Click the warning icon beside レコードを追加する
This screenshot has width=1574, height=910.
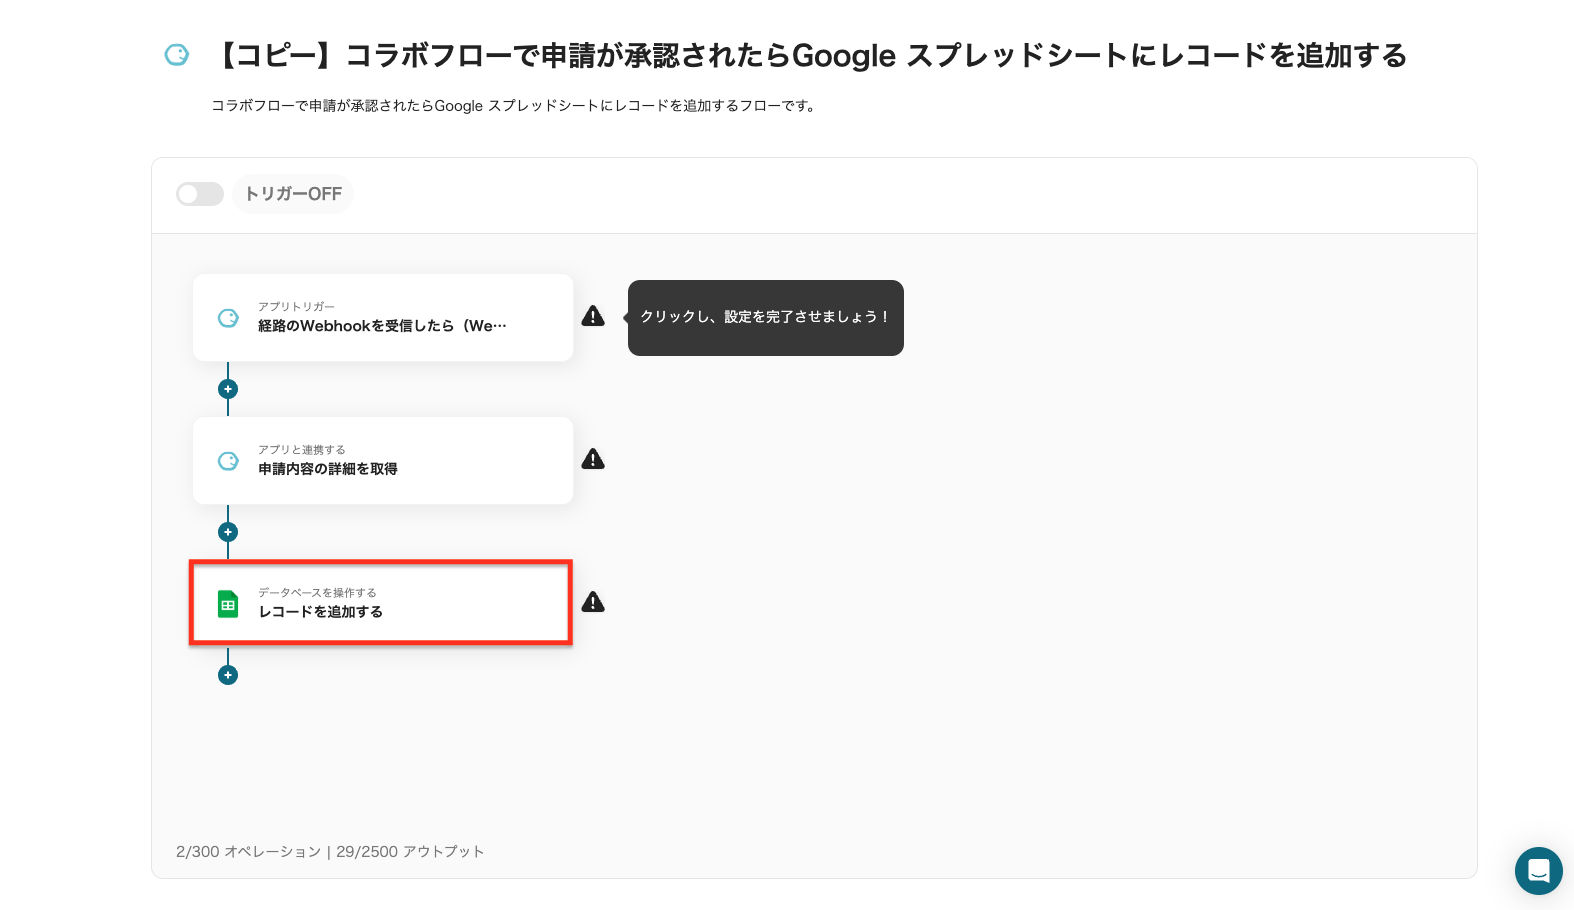[x=593, y=602]
